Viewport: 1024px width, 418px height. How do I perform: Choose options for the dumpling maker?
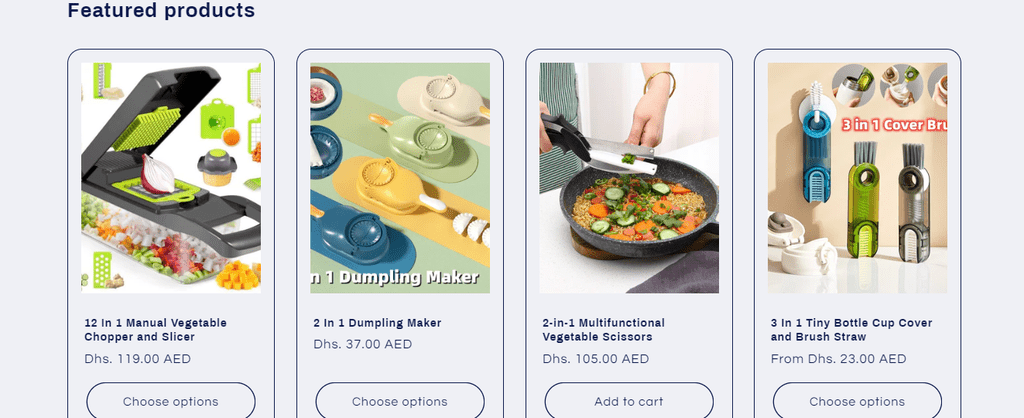pos(400,401)
